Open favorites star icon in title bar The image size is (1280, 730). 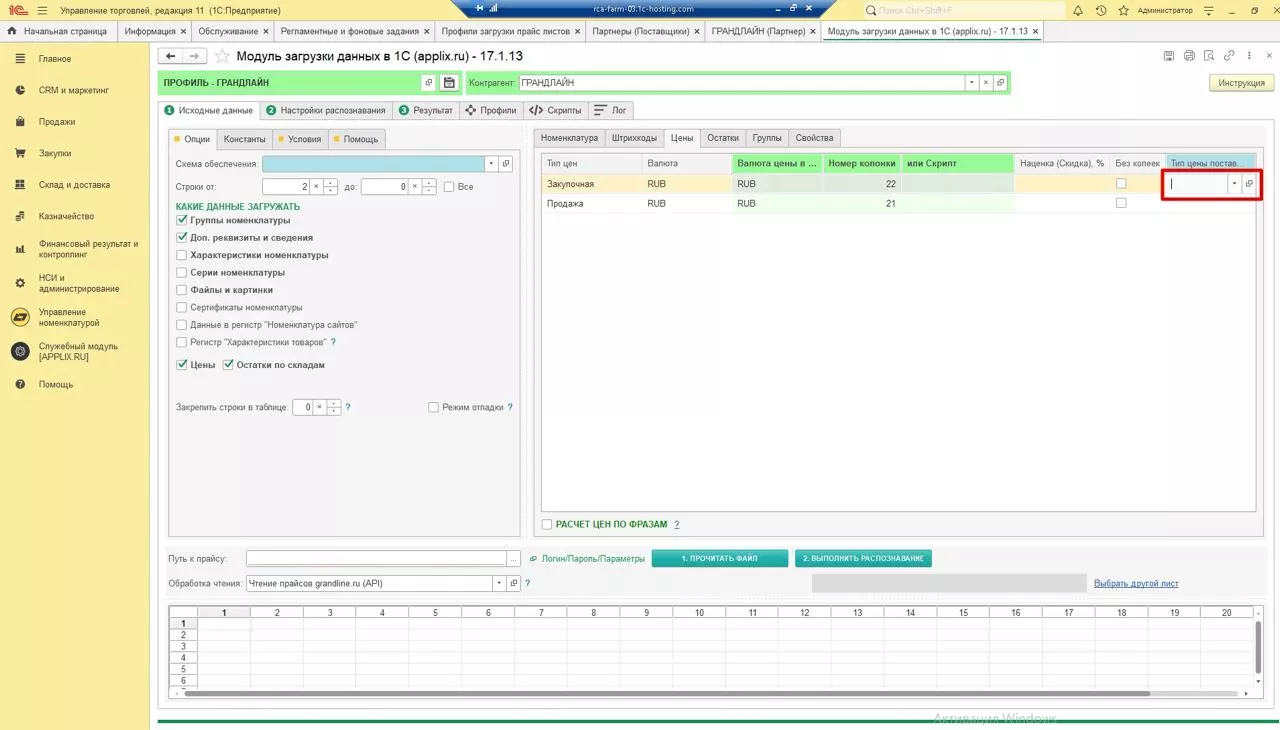pyautogui.click(x=1124, y=10)
